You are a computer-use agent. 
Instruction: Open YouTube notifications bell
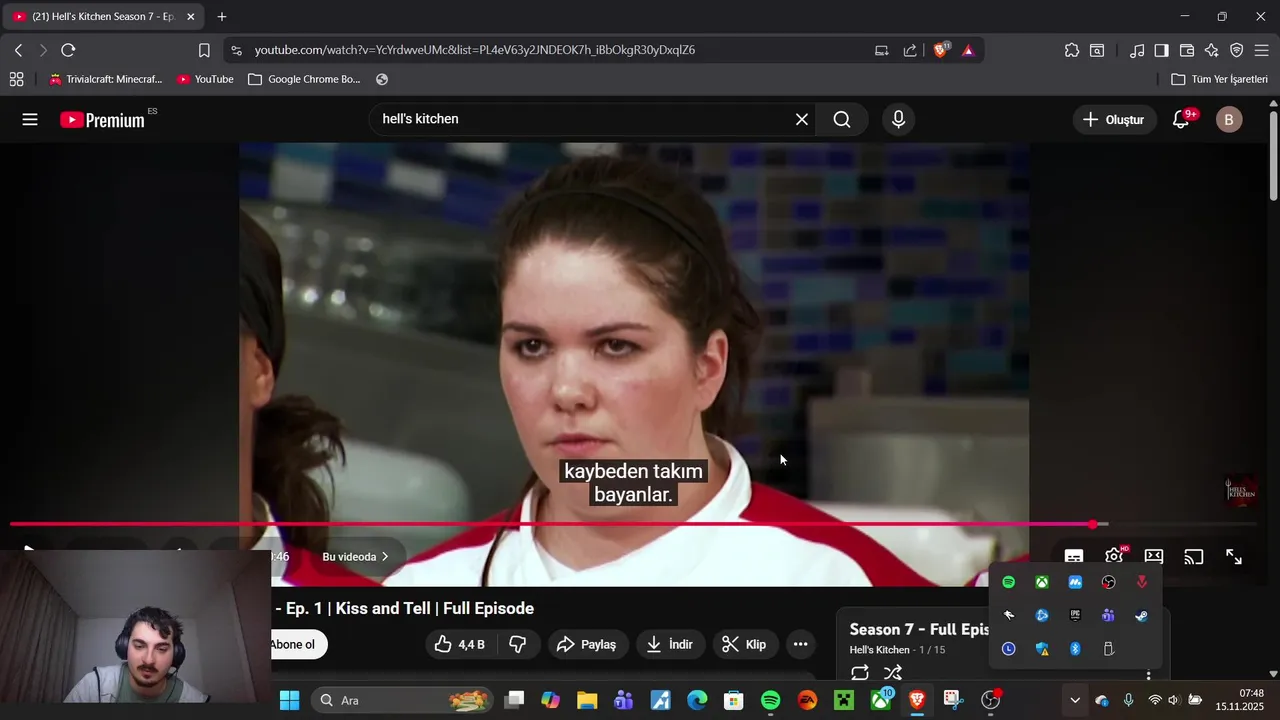(1181, 120)
